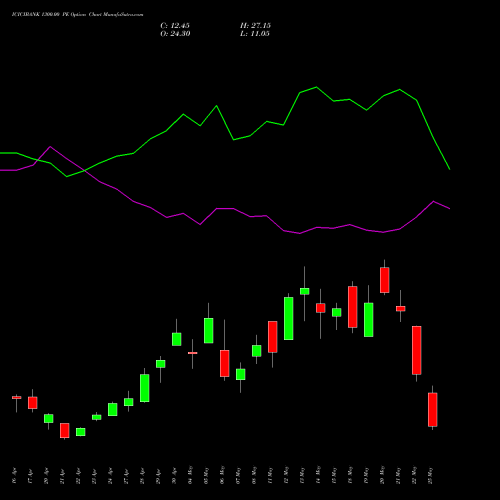
Task: Select the green candlestick above 05 May
Action: coord(209,330)
